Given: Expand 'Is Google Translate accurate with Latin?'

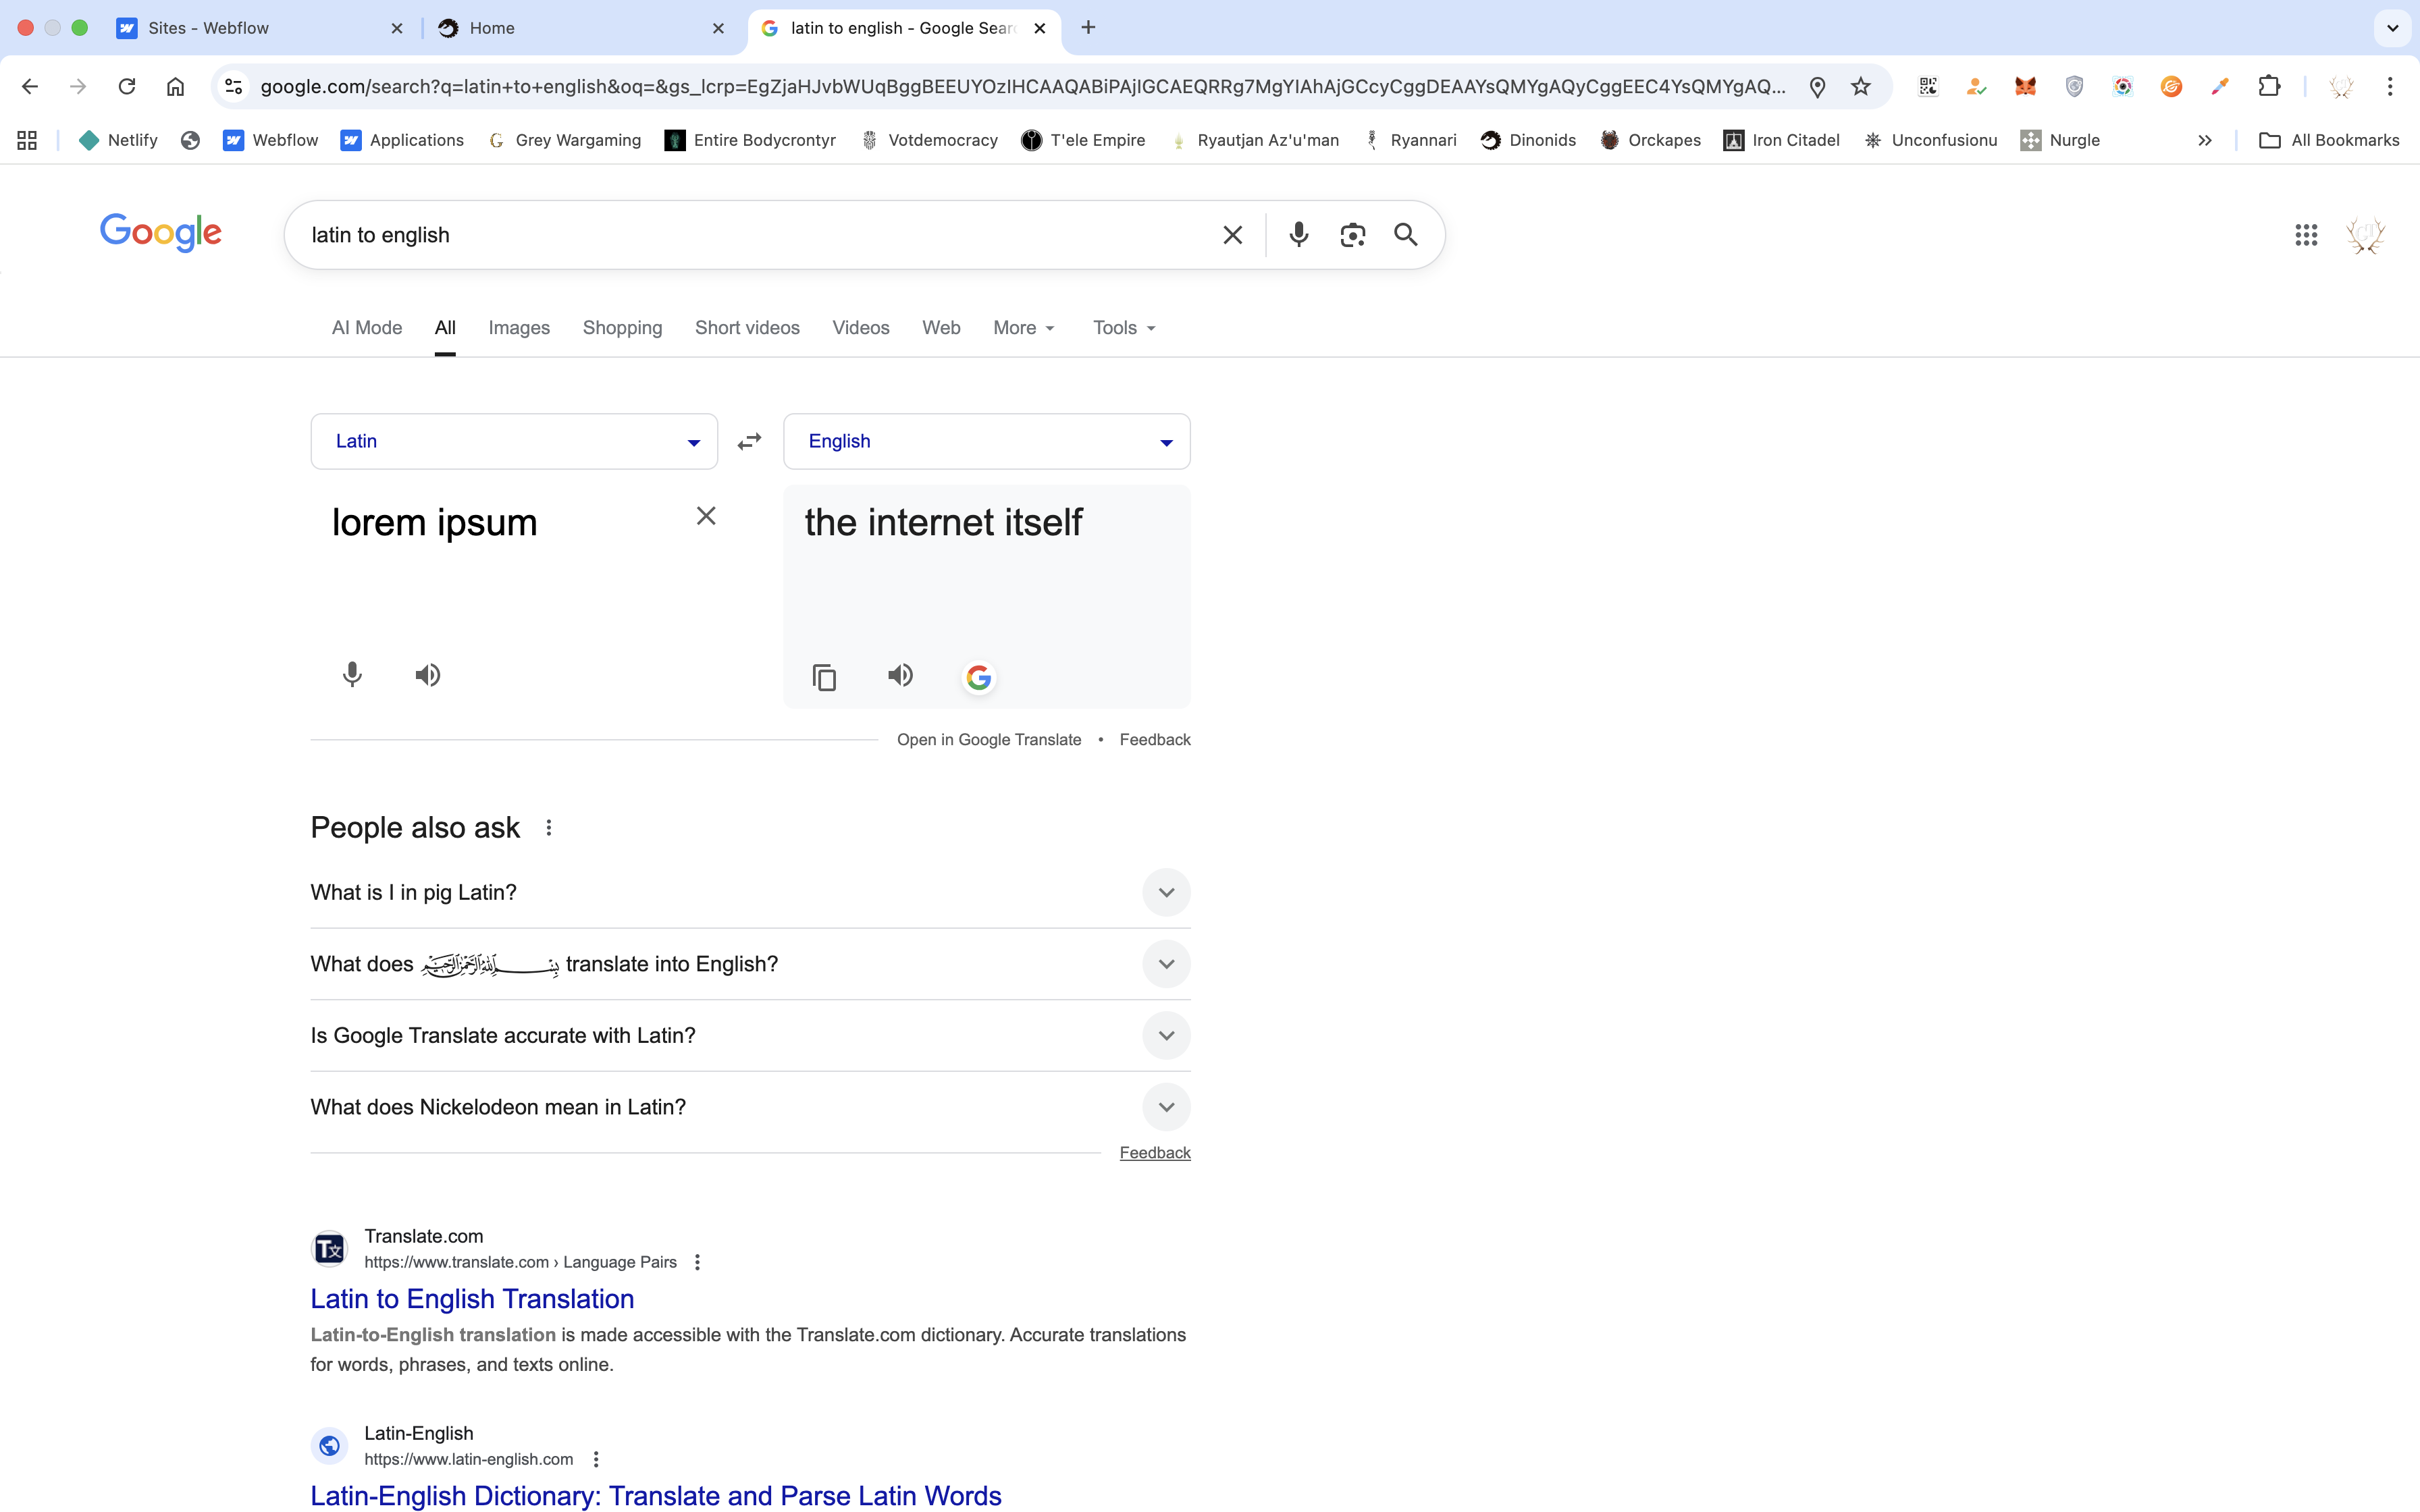Looking at the screenshot, I should click(1166, 1035).
